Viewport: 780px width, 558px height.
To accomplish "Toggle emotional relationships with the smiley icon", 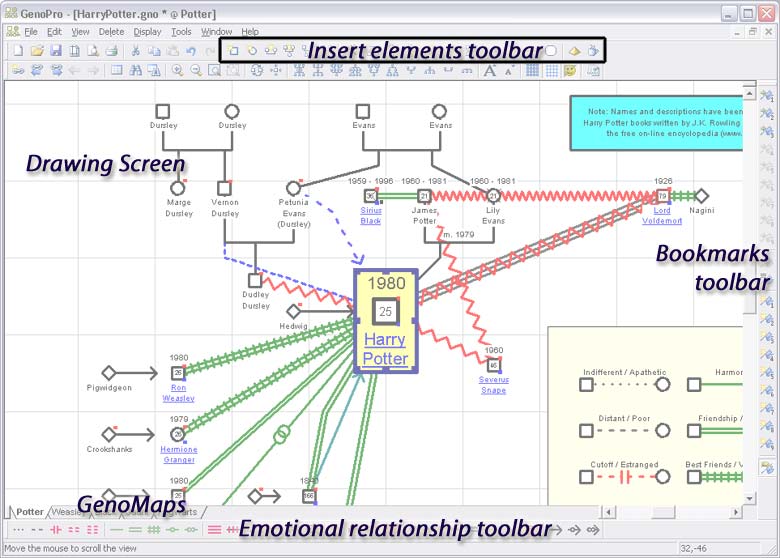I will coord(570,71).
